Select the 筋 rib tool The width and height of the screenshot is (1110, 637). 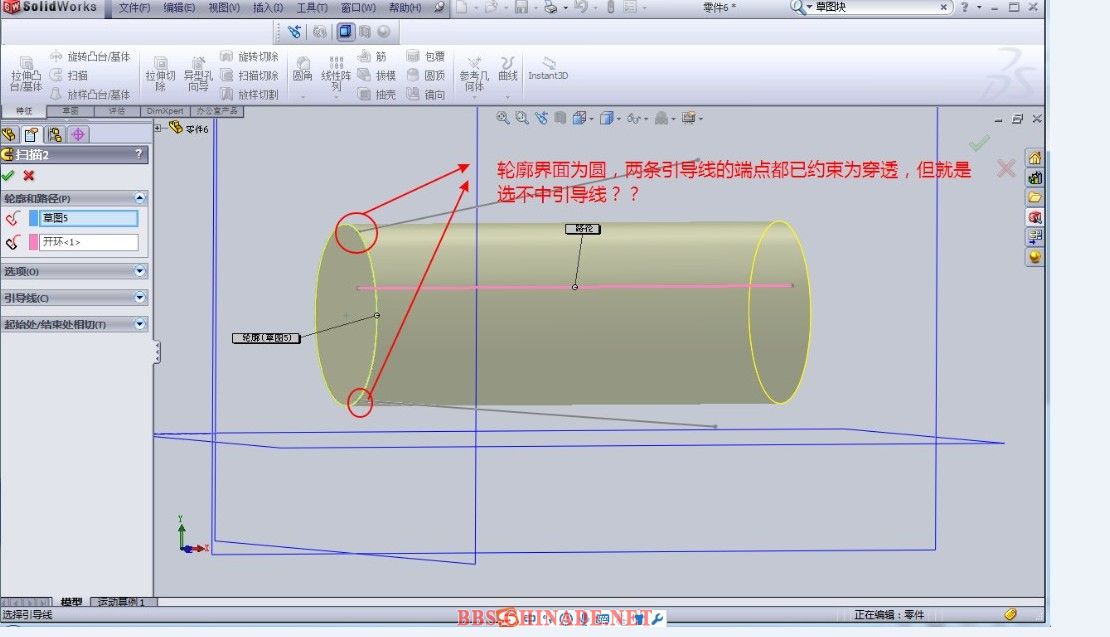[x=372, y=56]
